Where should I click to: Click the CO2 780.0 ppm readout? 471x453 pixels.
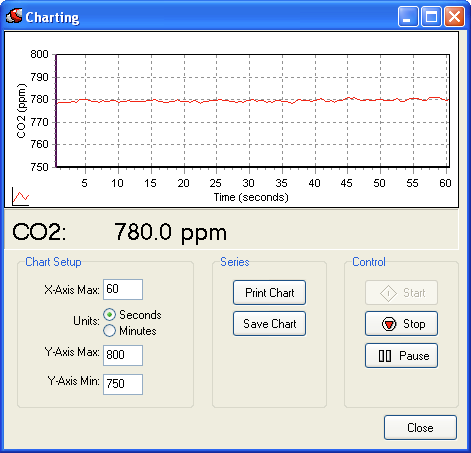pos(119,232)
